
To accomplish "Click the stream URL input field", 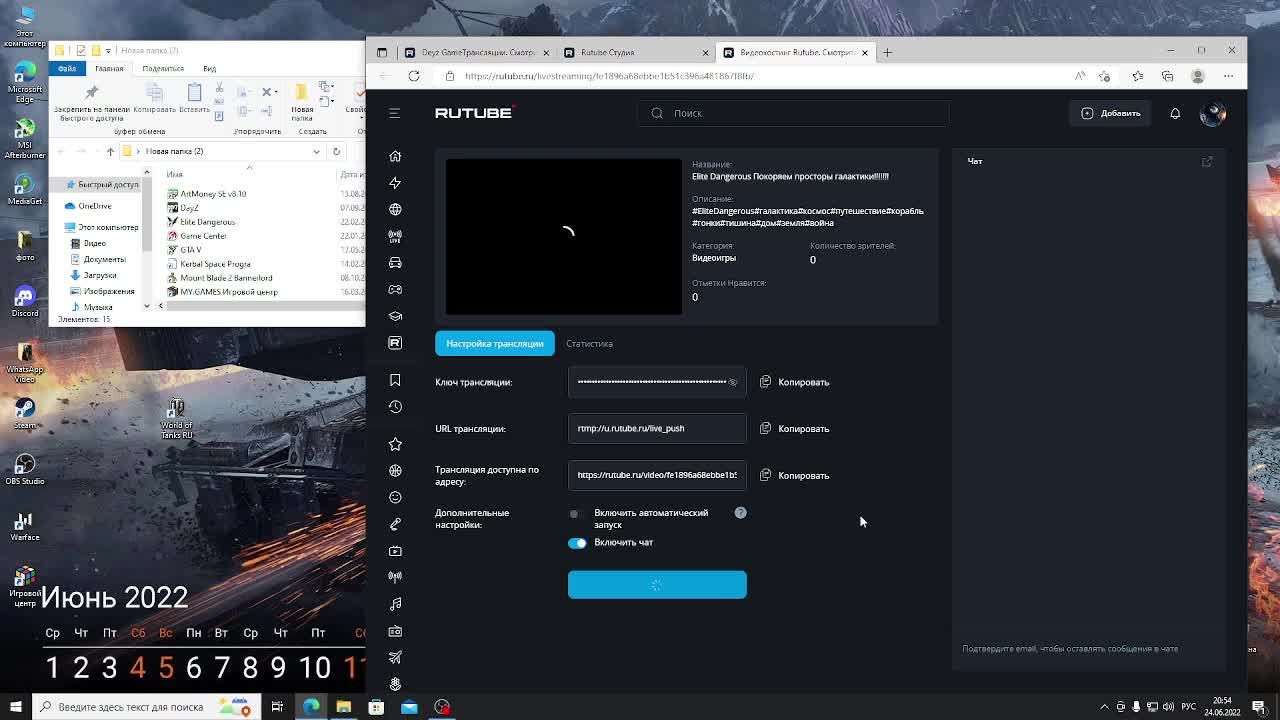I will [657, 428].
